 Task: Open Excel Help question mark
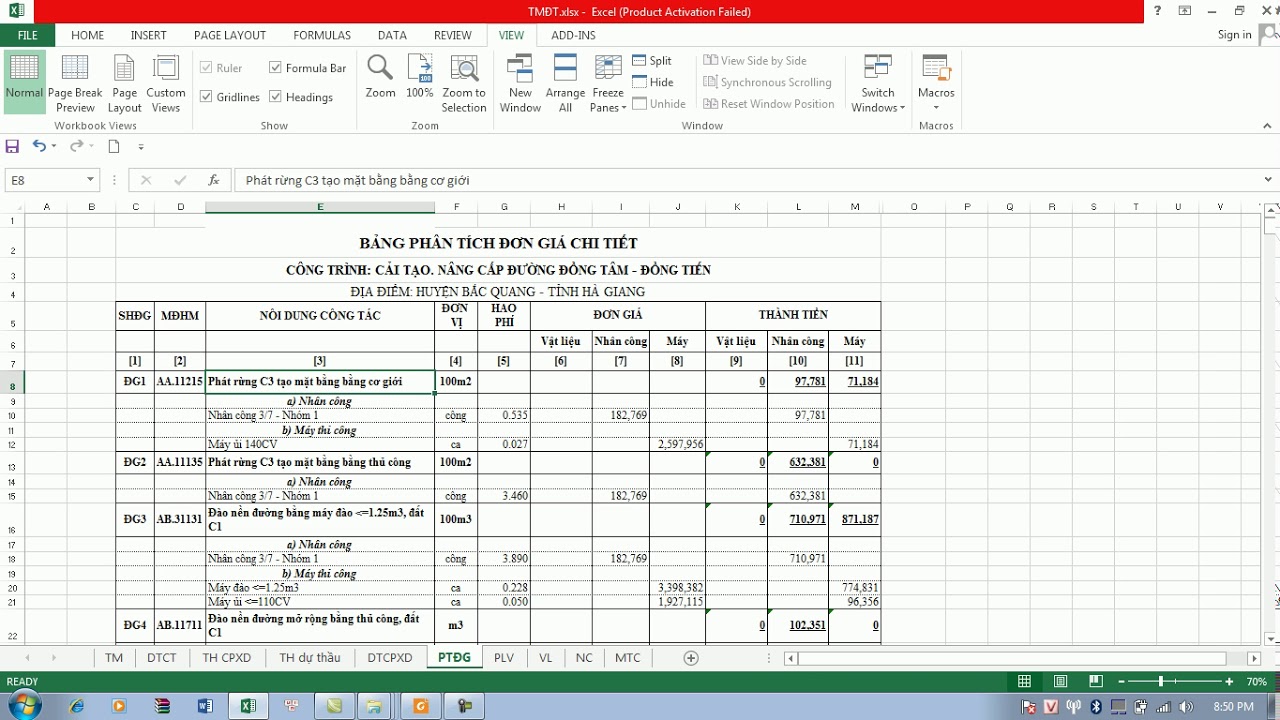pos(1157,11)
